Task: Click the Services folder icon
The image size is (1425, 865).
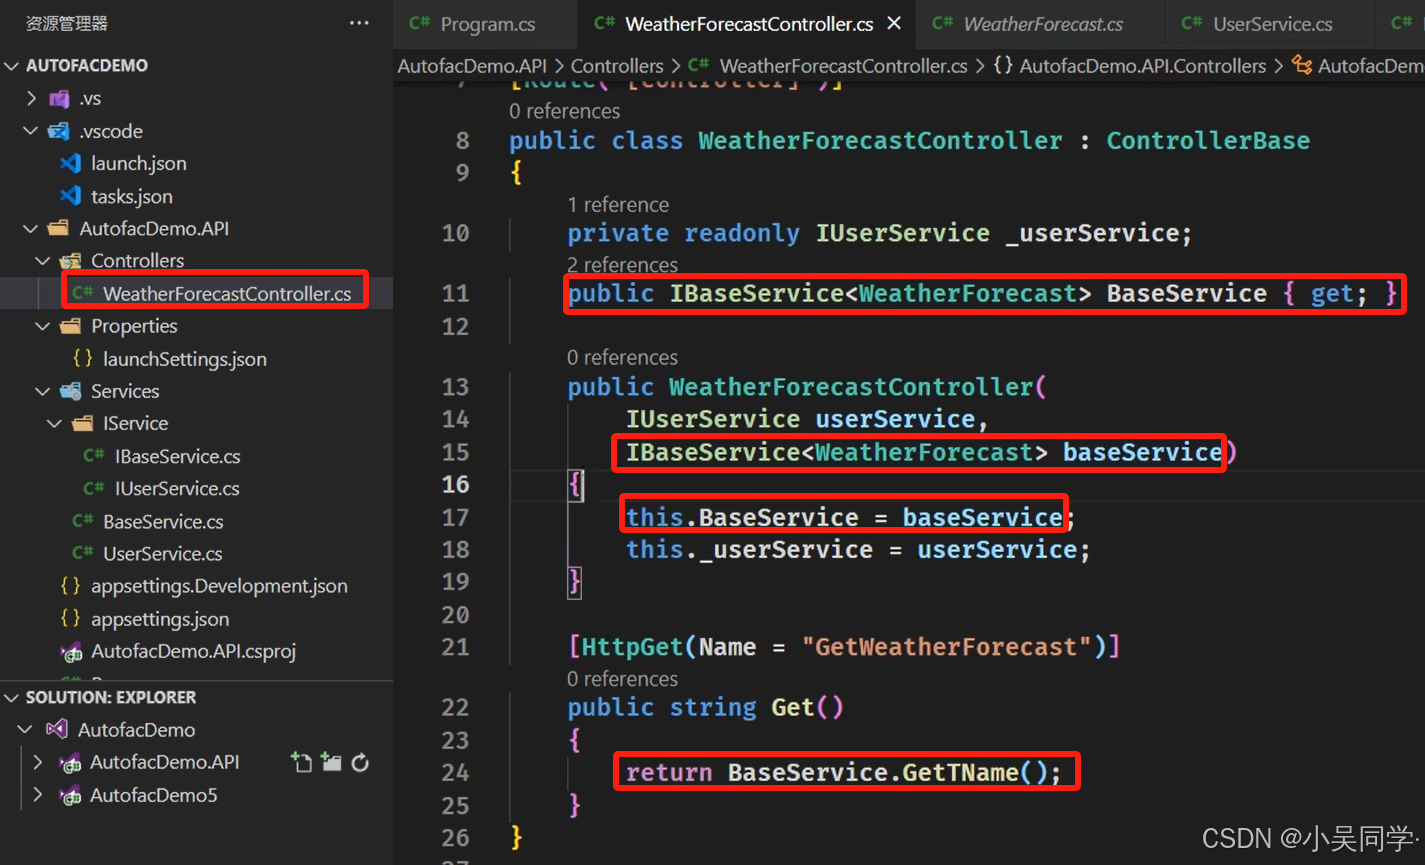Action: pos(70,391)
